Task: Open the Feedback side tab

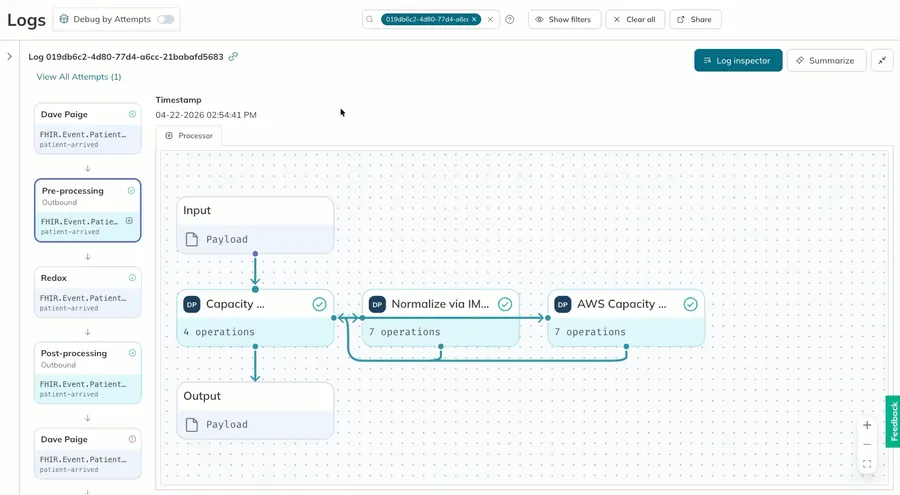Action: pyautogui.click(x=893, y=421)
